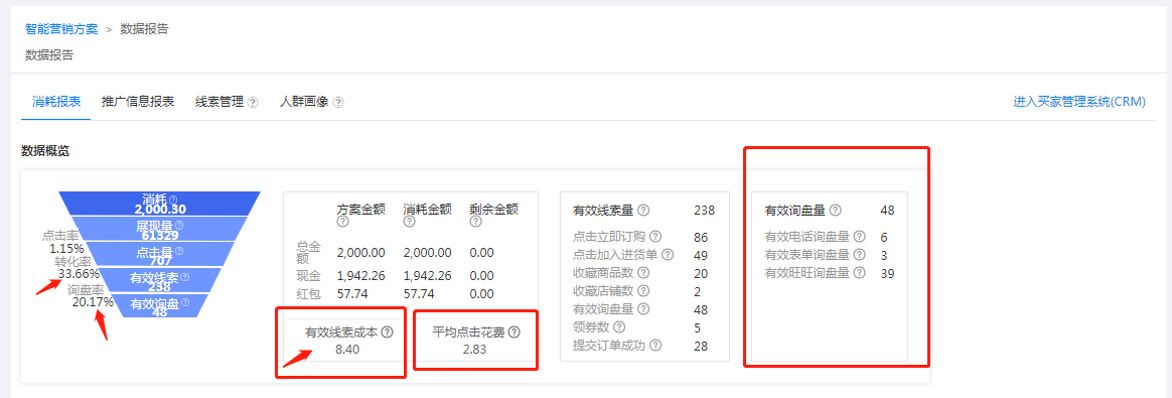Open help icon next to 线索管理 tab
Viewport: 1172px width, 398px height.
click(253, 103)
